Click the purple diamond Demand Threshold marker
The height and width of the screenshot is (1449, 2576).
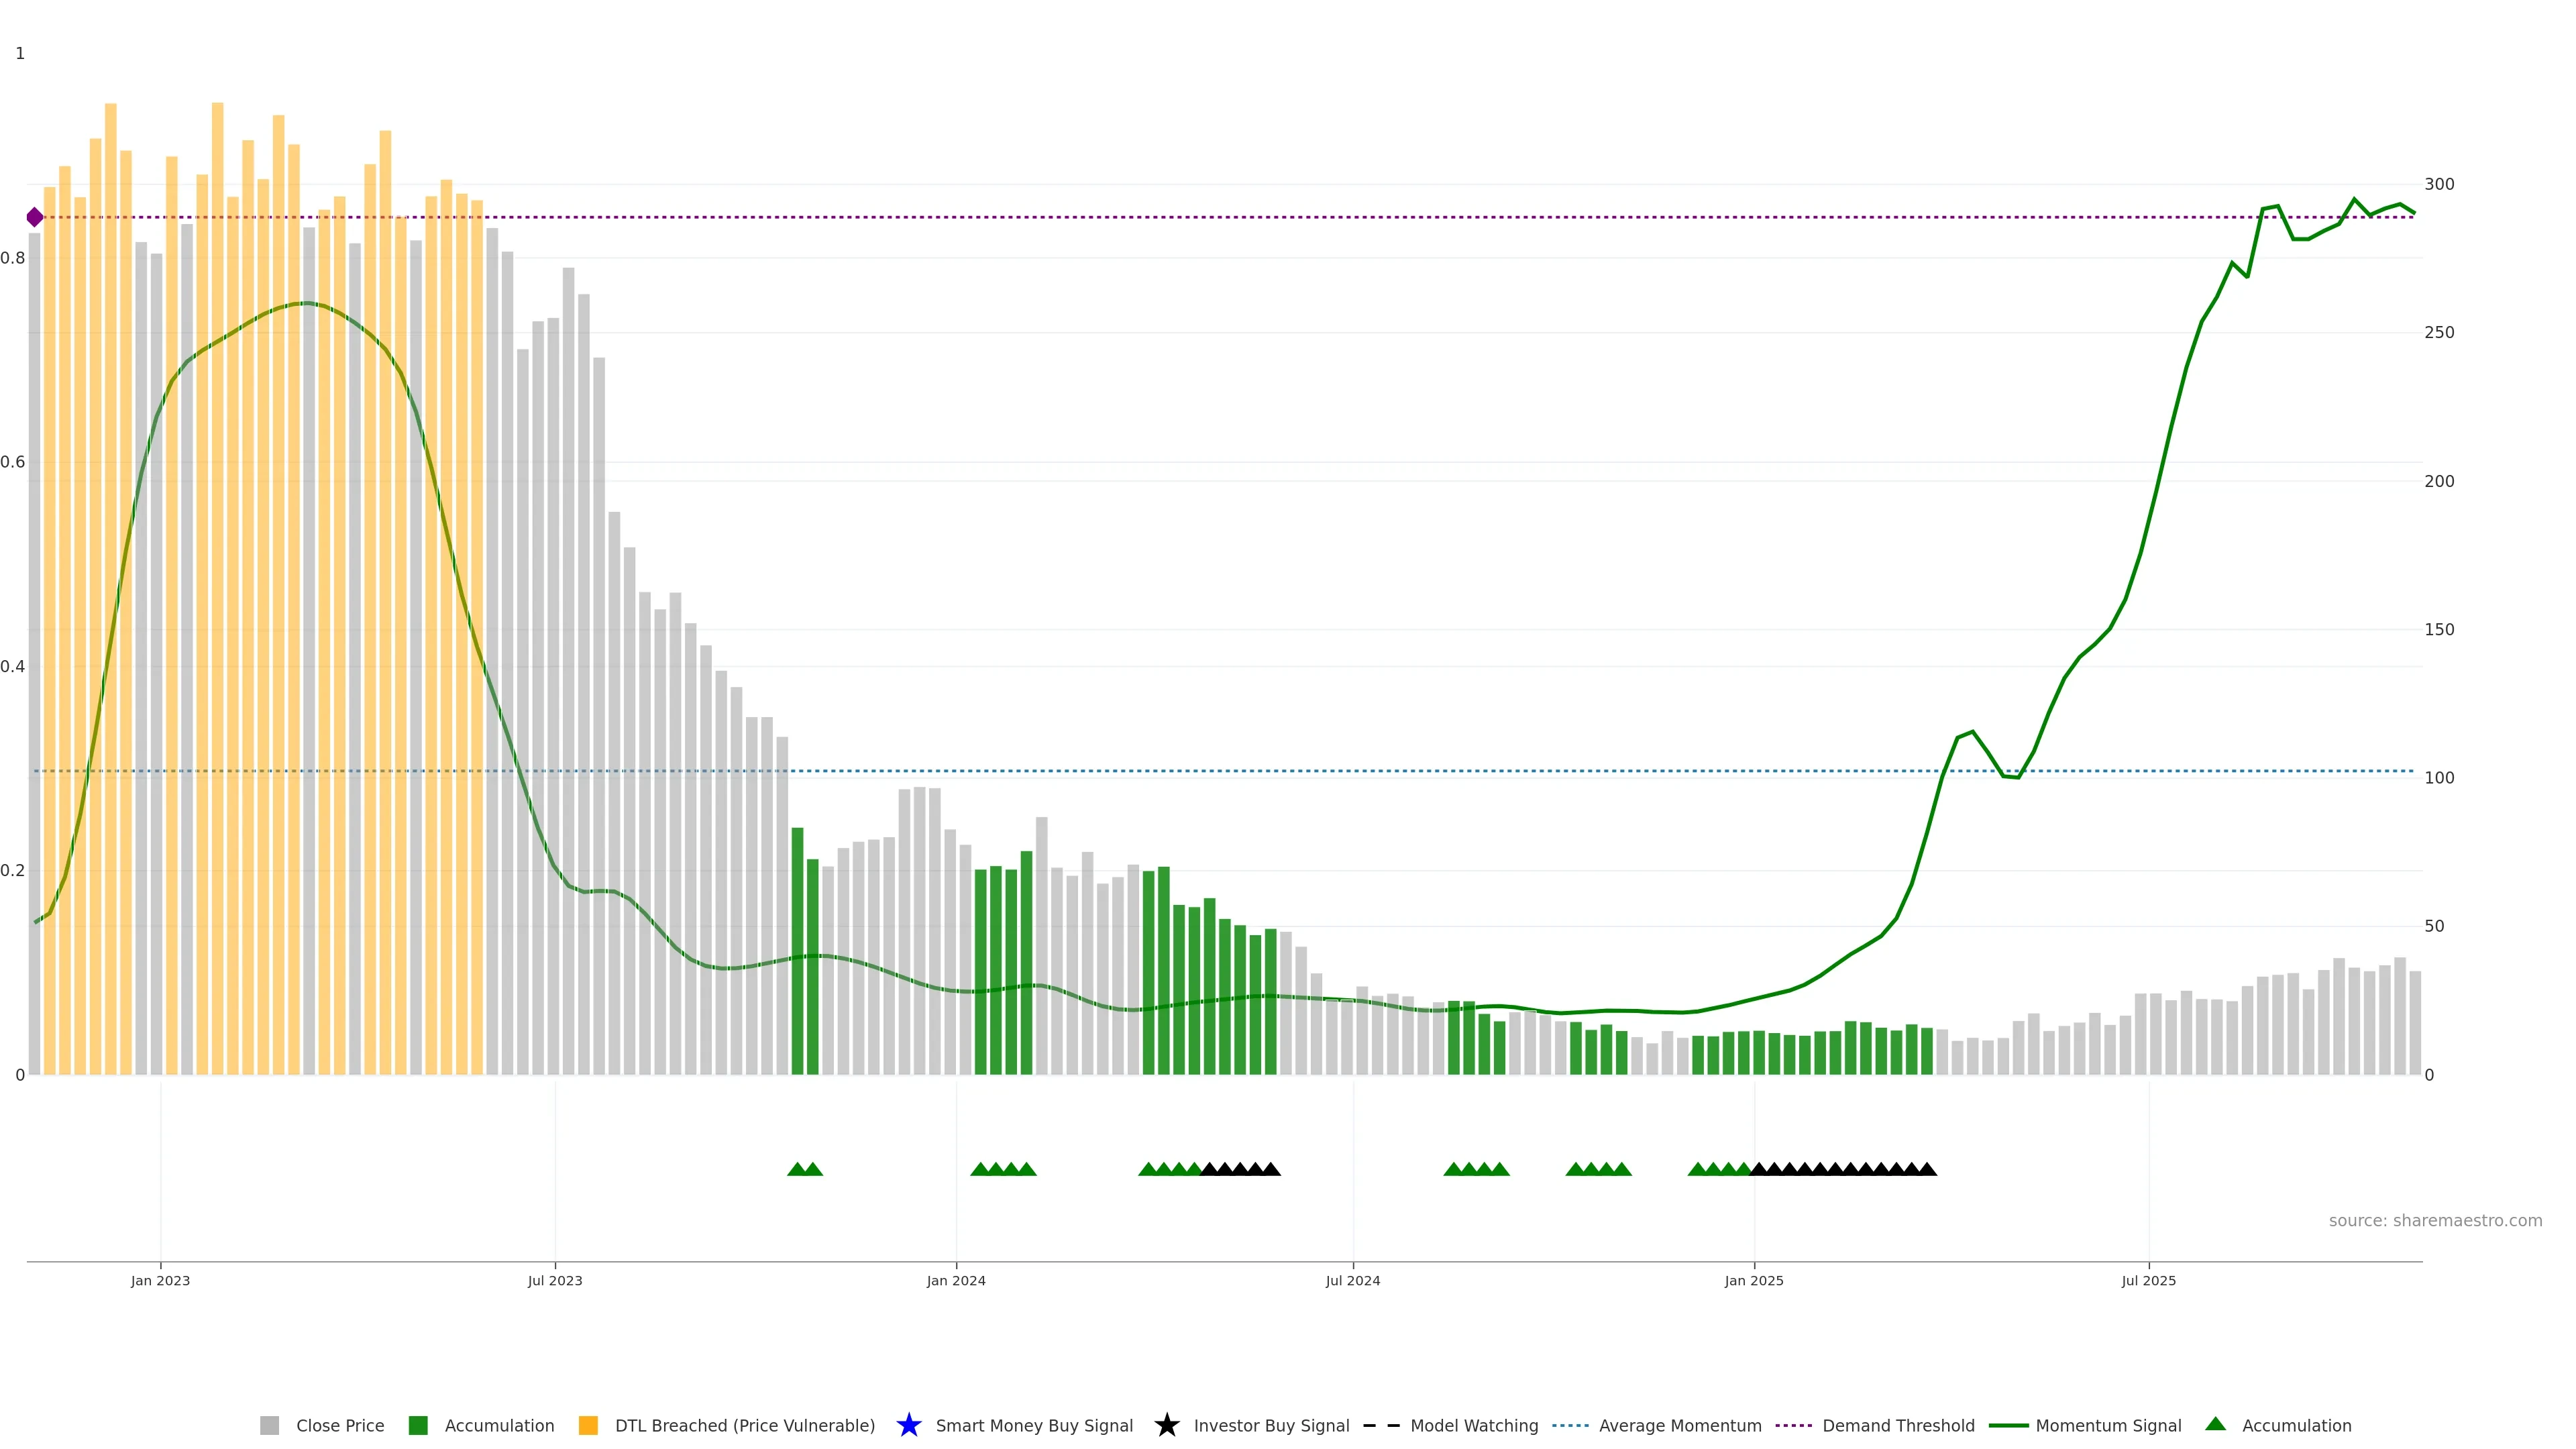(35, 217)
